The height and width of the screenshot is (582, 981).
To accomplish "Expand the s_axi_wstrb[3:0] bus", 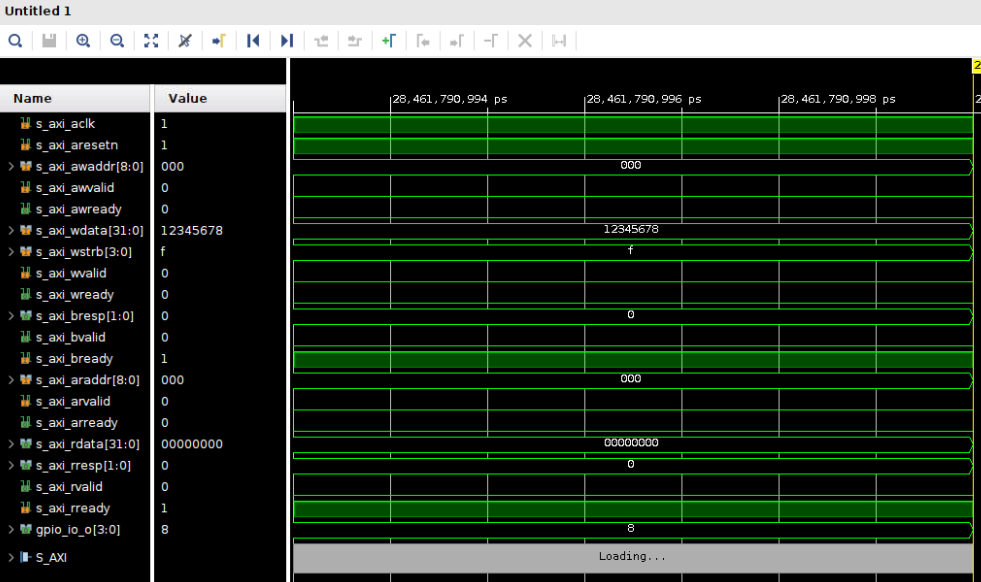I will 11,252.
